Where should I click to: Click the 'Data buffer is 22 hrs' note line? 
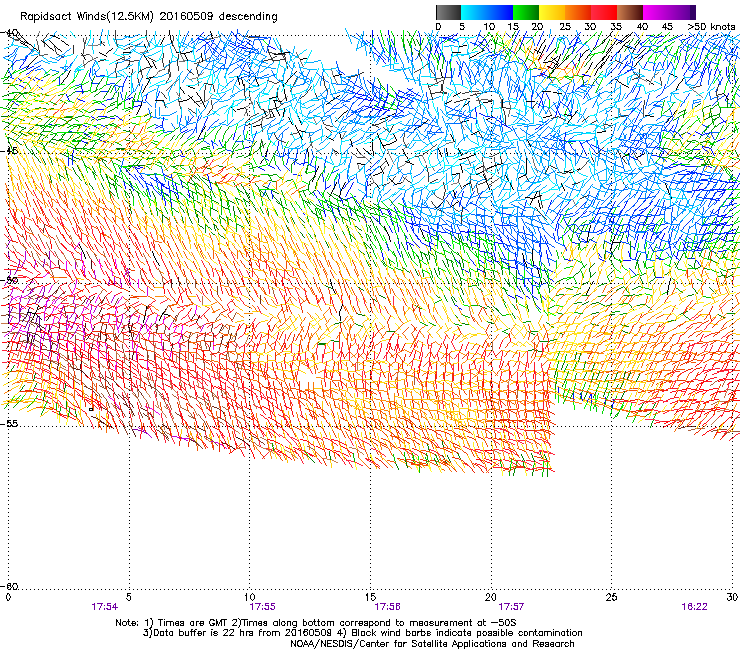[362, 633]
